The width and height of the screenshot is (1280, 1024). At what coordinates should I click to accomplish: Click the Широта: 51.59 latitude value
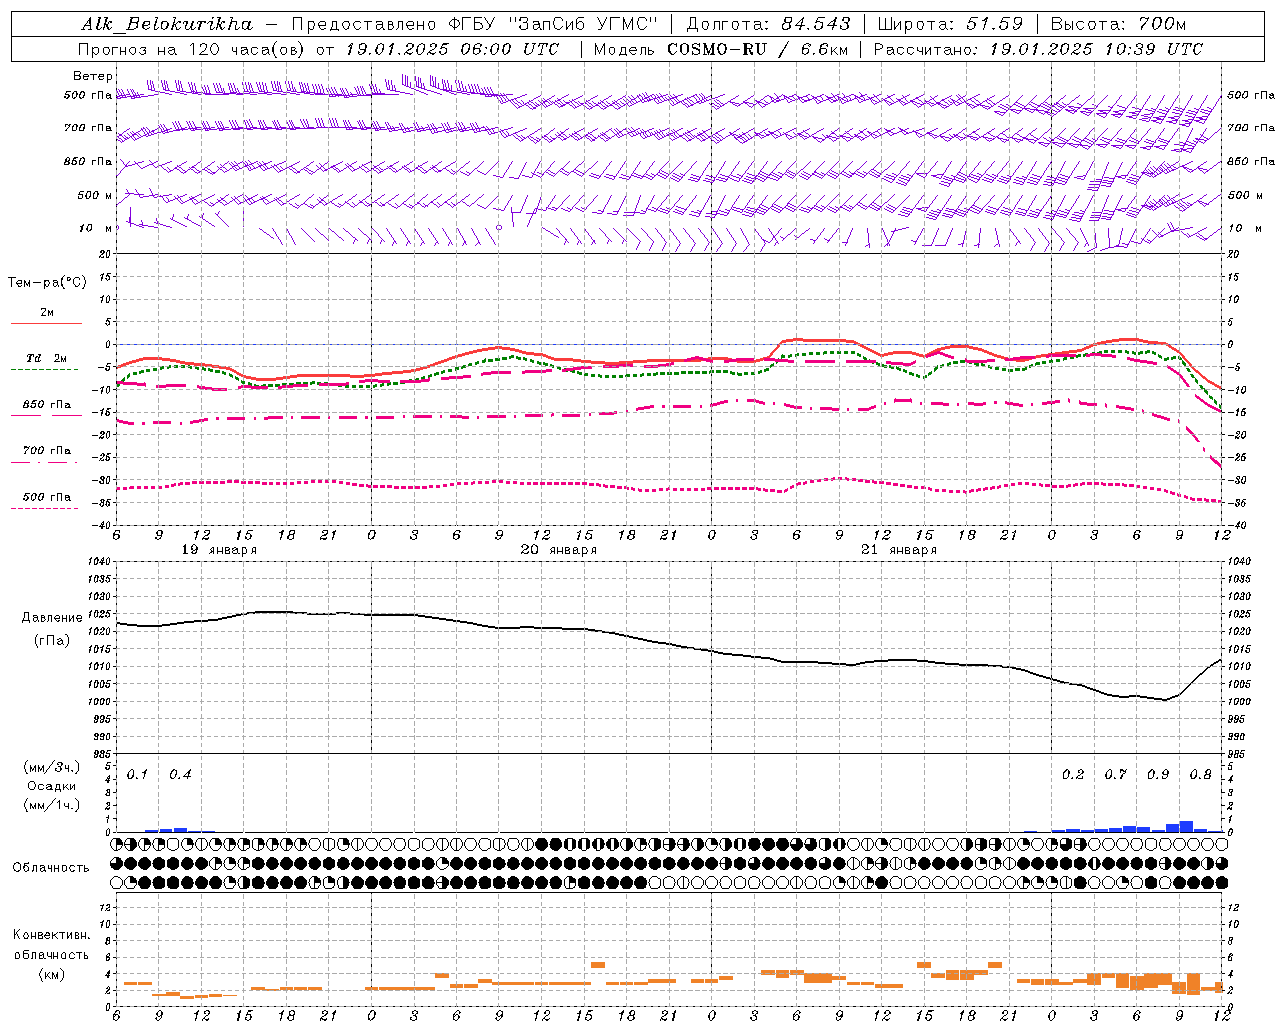(x=950, y=24)
